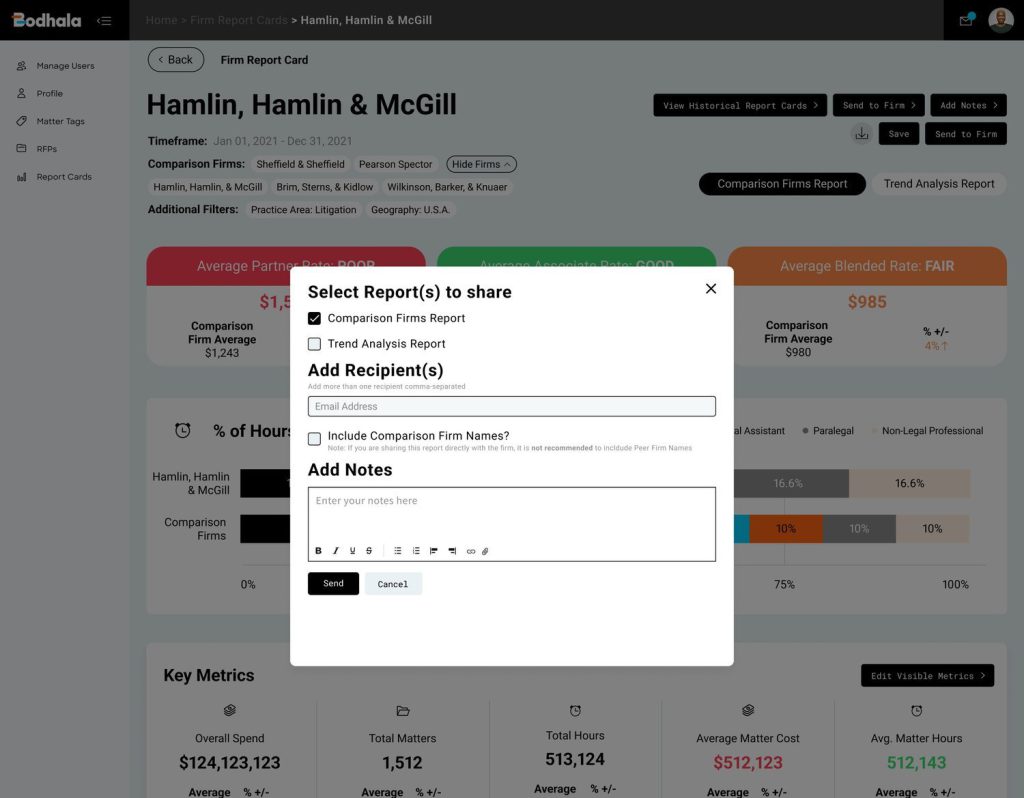Click the Average Matter Cost value $512,123
The height and width of the screenshot is (798, 1024).
(x=748, y=763)
